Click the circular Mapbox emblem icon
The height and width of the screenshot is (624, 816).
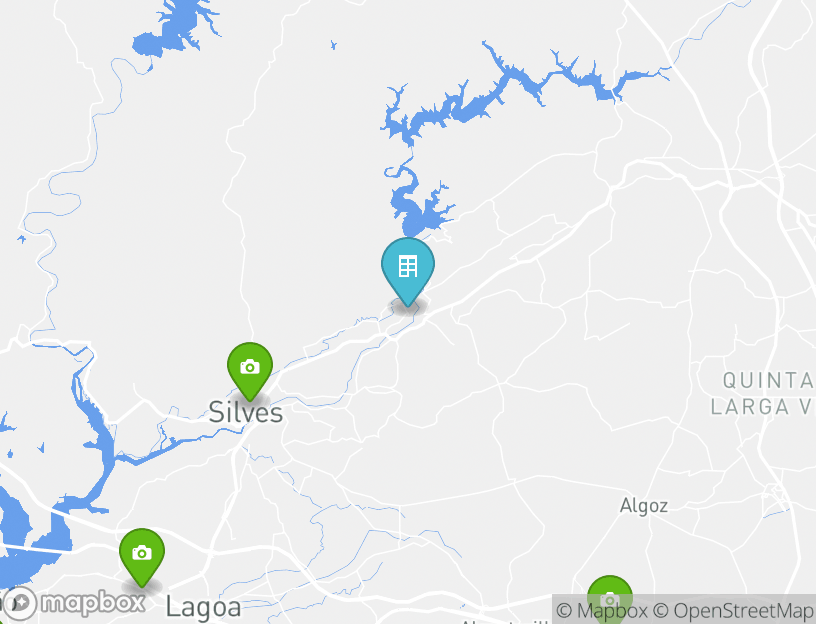[19, 604]
